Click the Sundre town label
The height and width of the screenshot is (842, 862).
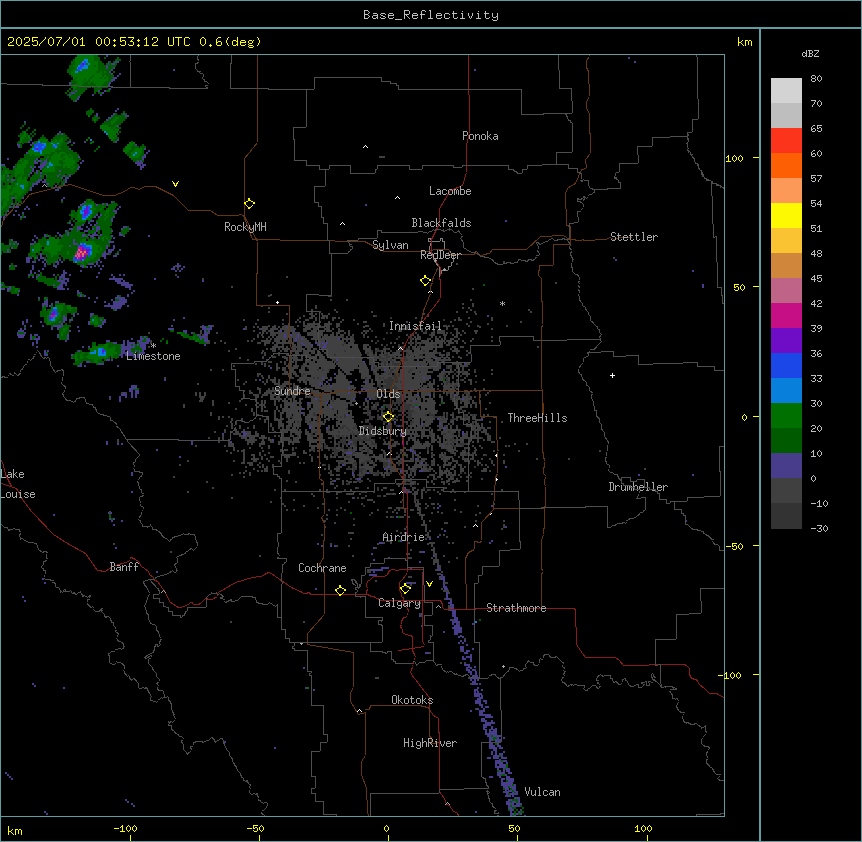click(292, 391)
